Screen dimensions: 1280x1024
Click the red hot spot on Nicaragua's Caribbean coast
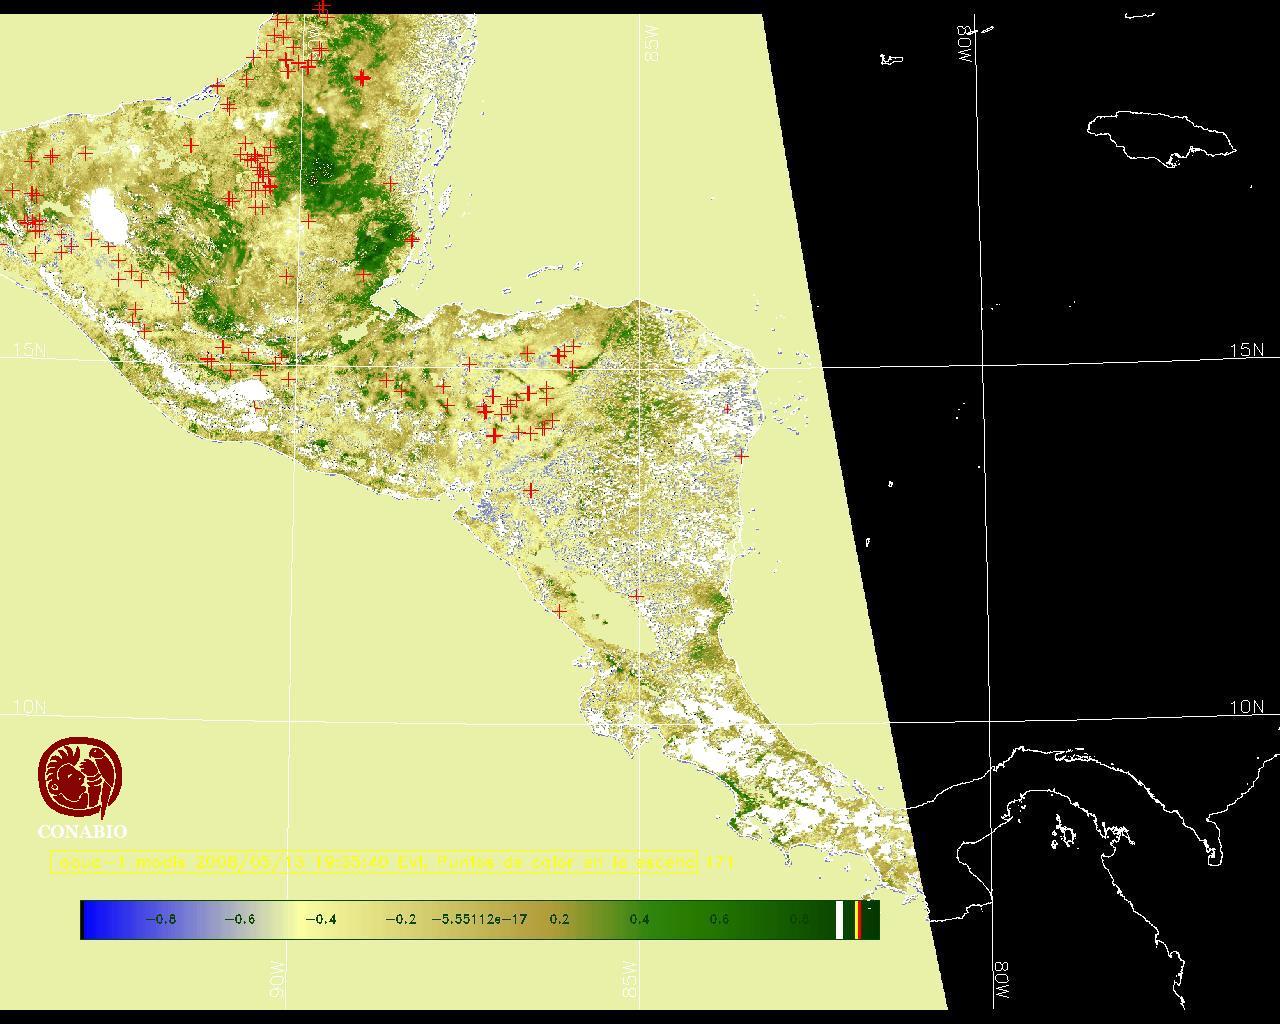click(x=741, y=455)
